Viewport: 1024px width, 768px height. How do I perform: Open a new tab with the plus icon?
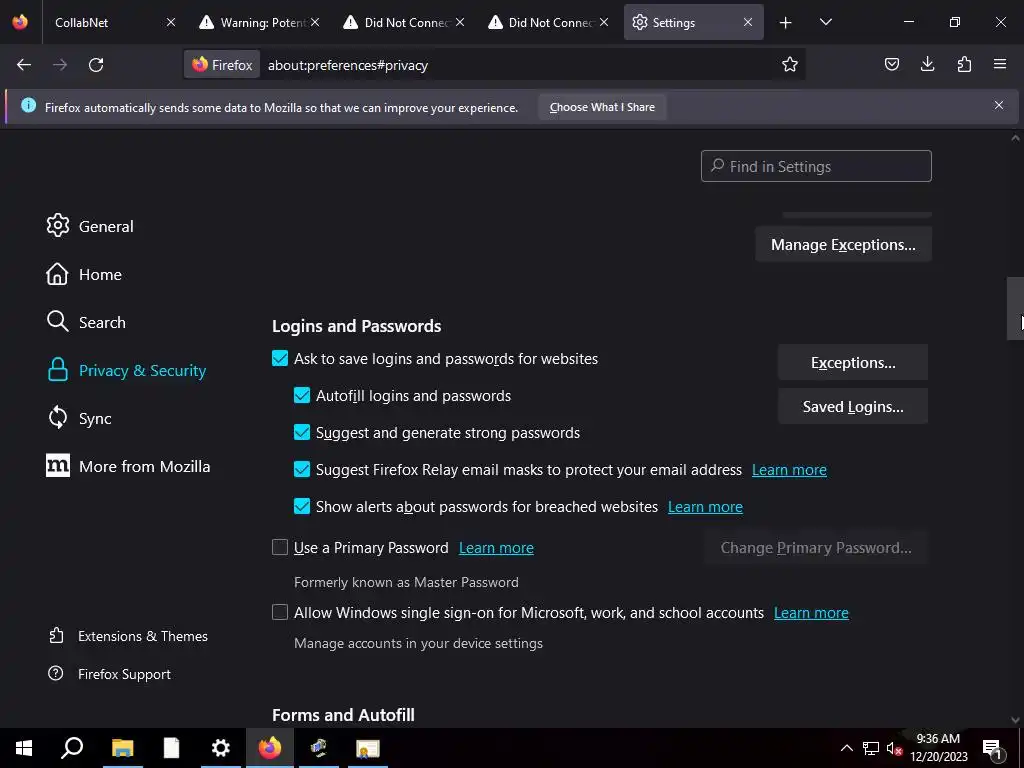pos(785,23)
